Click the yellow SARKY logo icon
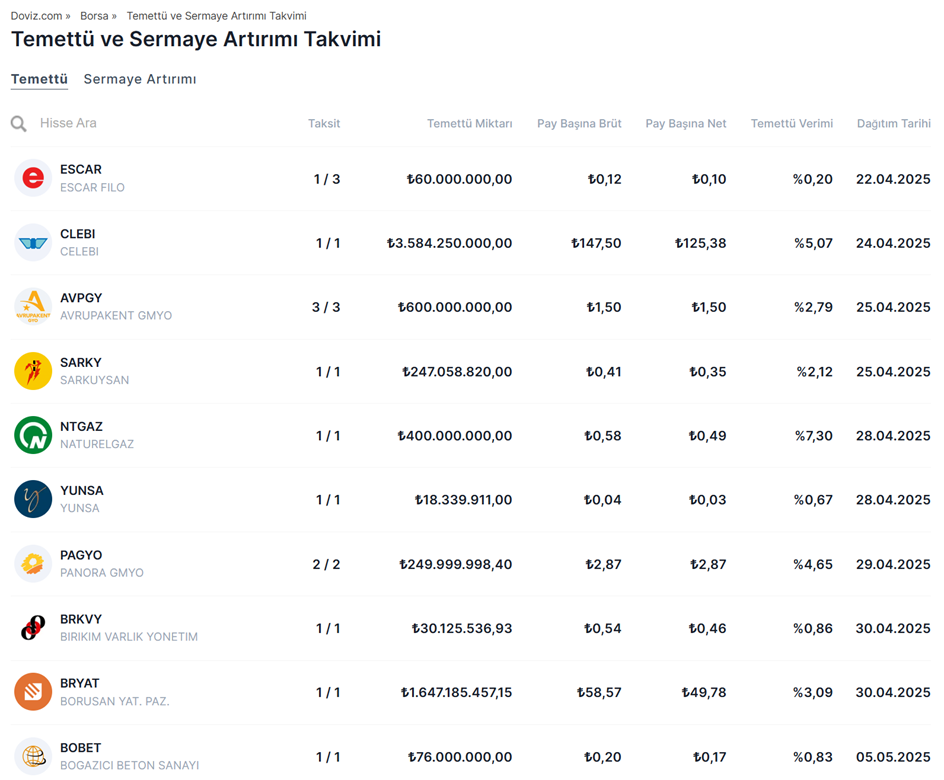This screenshot has height=780, width=944. [33, 371]
